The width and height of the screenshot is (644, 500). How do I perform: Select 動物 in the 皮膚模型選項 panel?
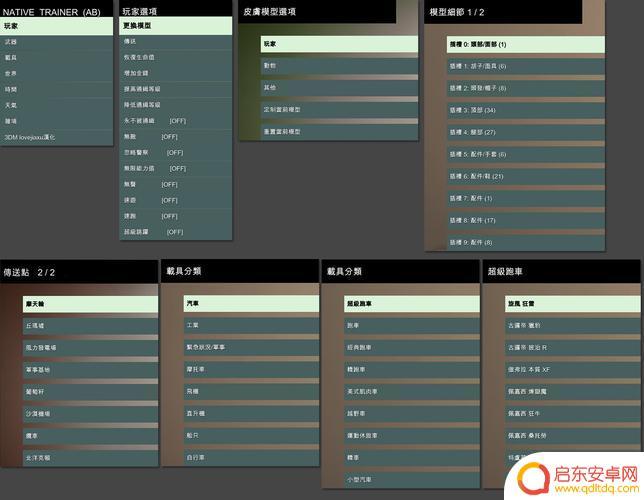[339, 66]
